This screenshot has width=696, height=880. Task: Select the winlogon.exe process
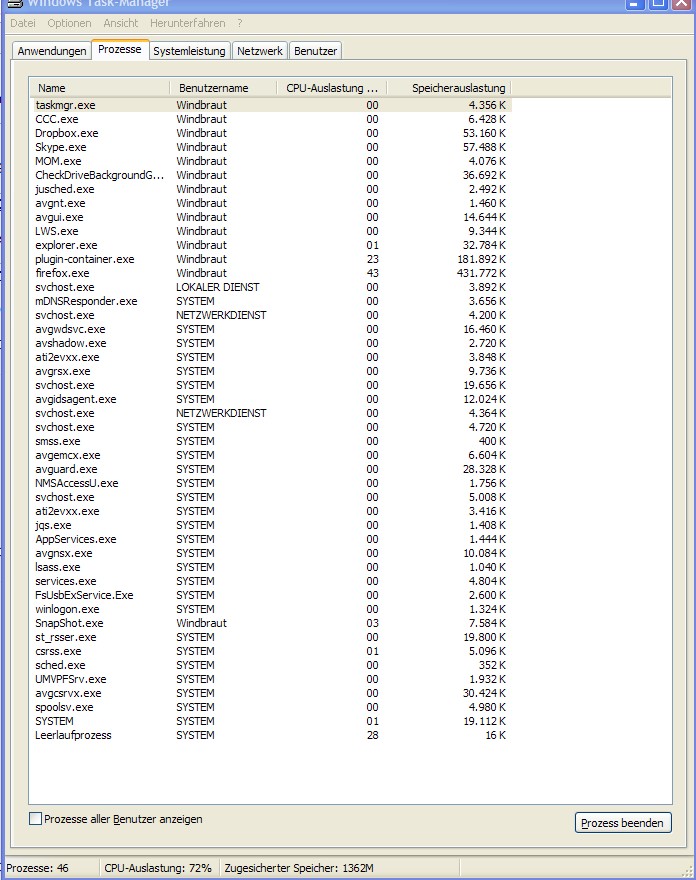[x=271, y=609]
